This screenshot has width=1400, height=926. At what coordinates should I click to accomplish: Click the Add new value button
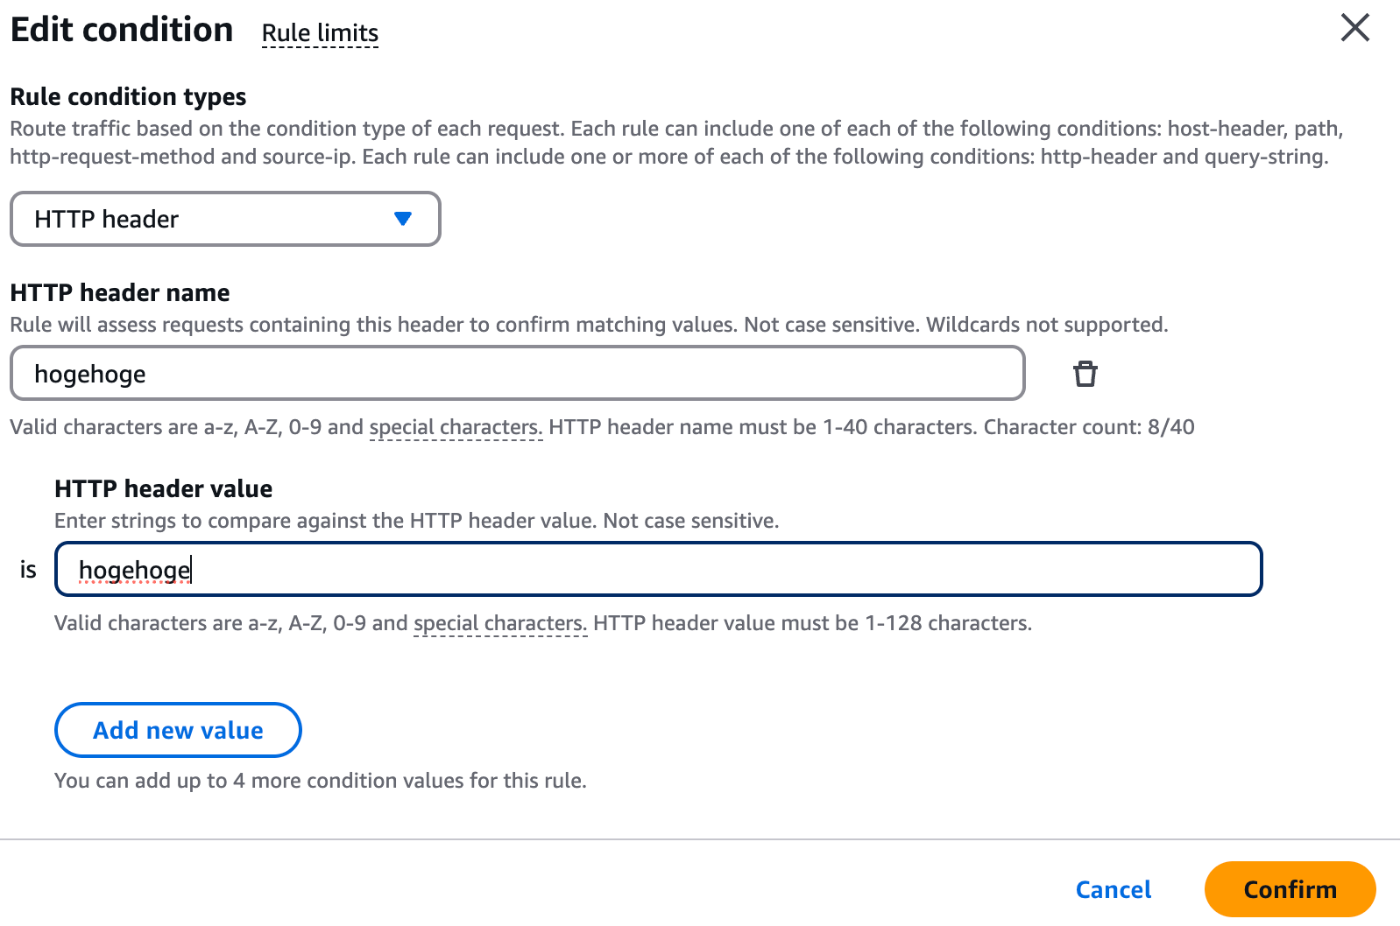point(178,730)
